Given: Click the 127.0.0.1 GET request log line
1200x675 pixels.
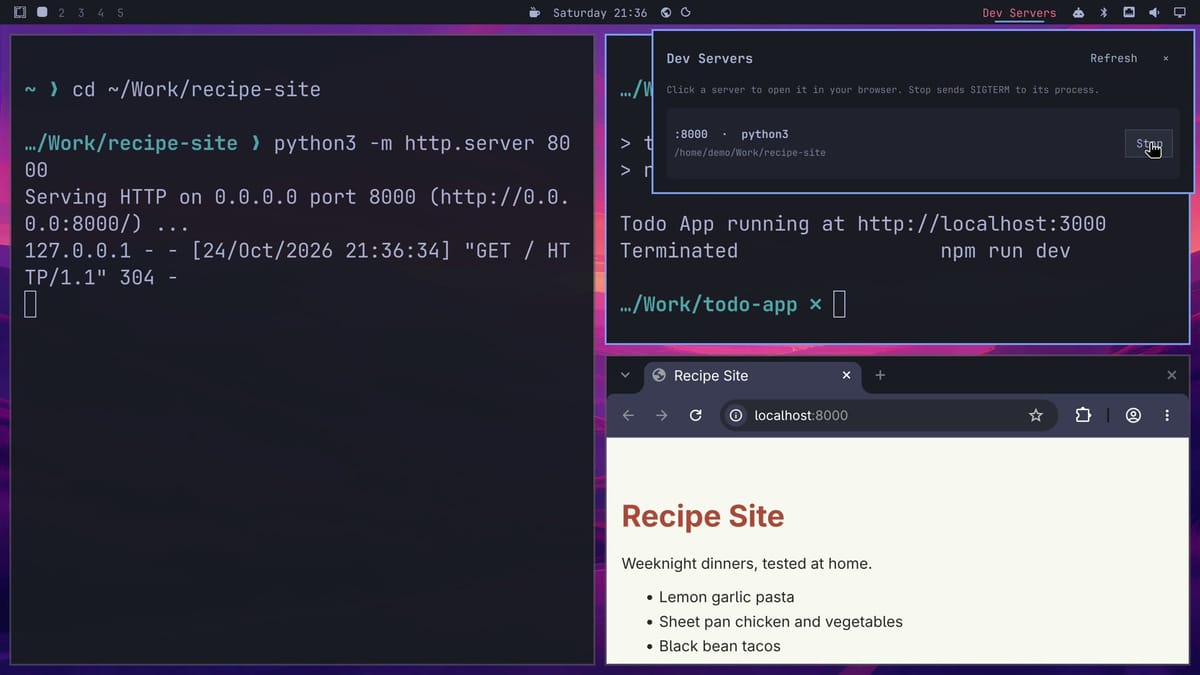Looking at the screenshot, I should point(297,263).
